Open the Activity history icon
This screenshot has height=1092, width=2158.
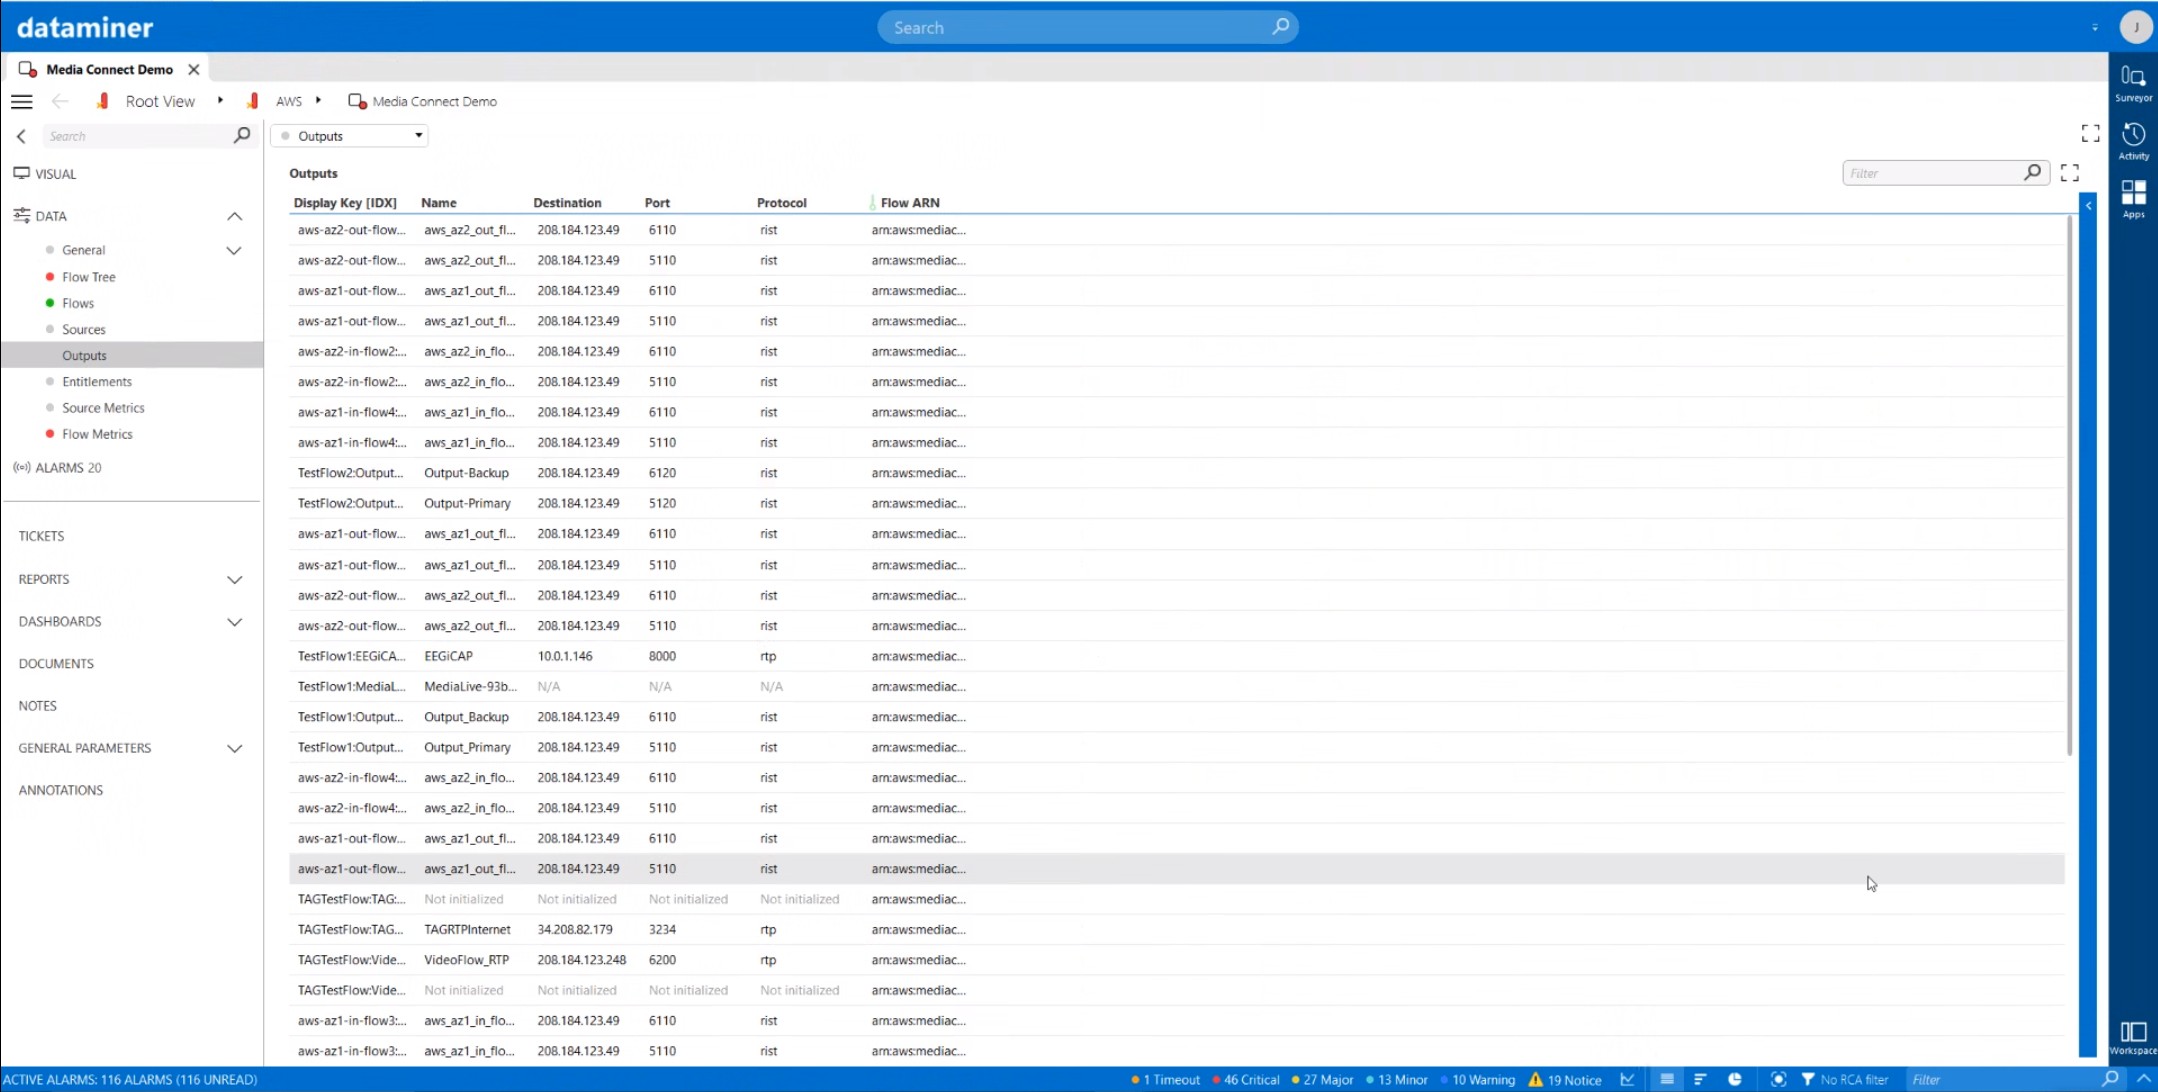click(x=2133, y=135)
